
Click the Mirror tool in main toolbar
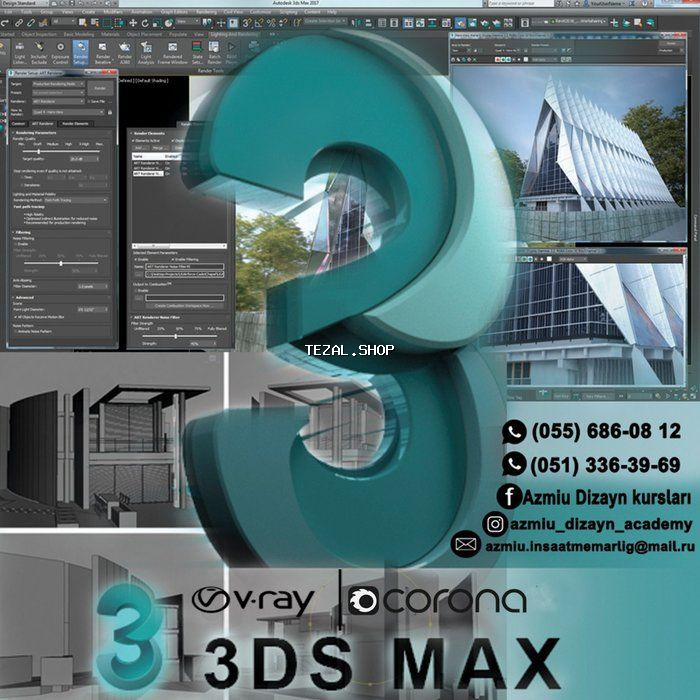[356, 23]
